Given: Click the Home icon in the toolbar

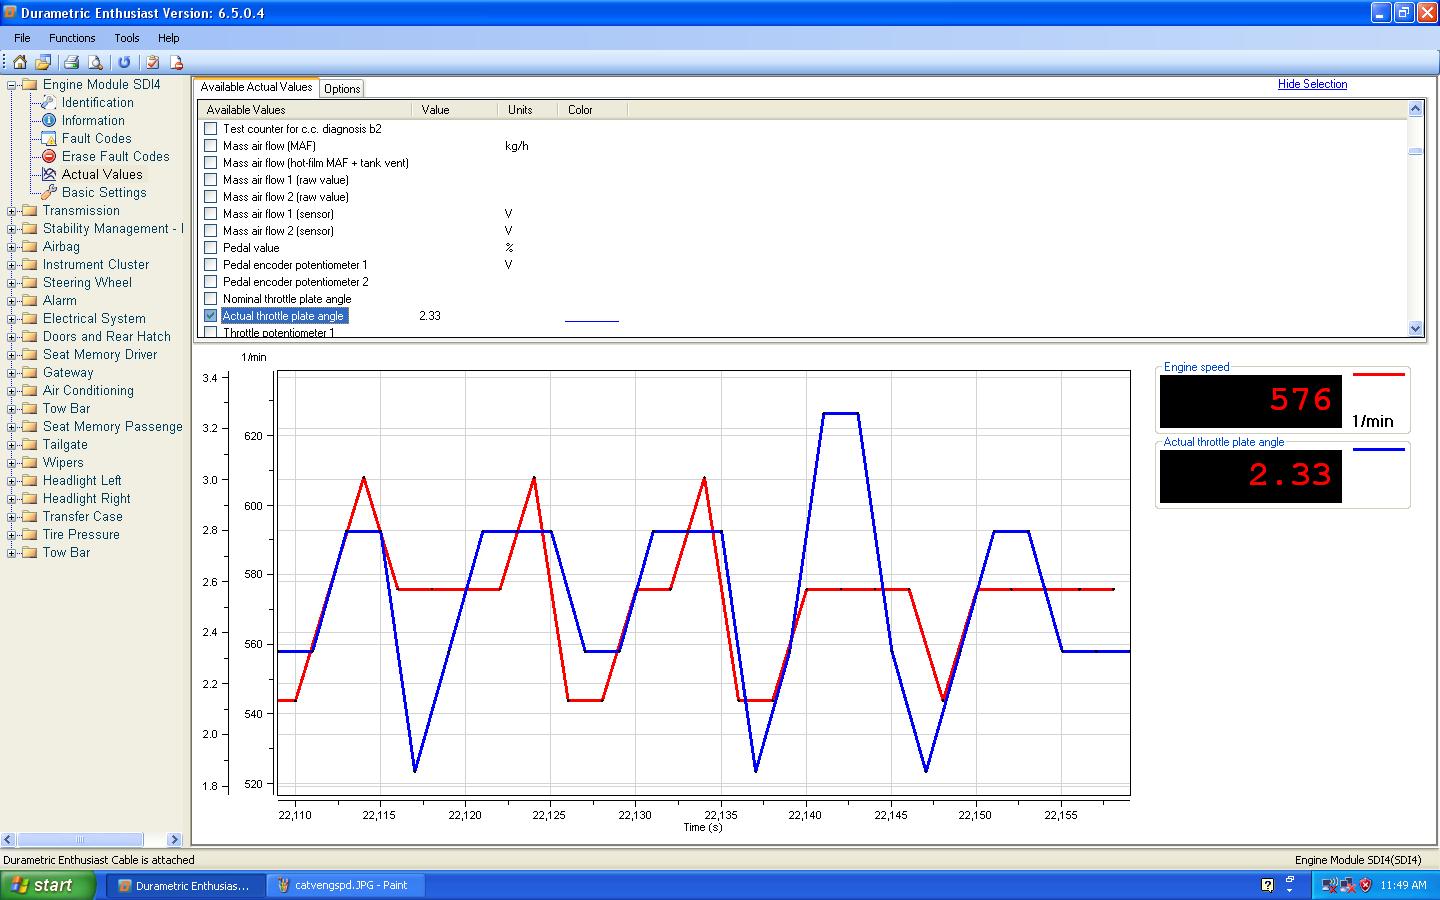Looking at the screenshot, I should (19, 62).
